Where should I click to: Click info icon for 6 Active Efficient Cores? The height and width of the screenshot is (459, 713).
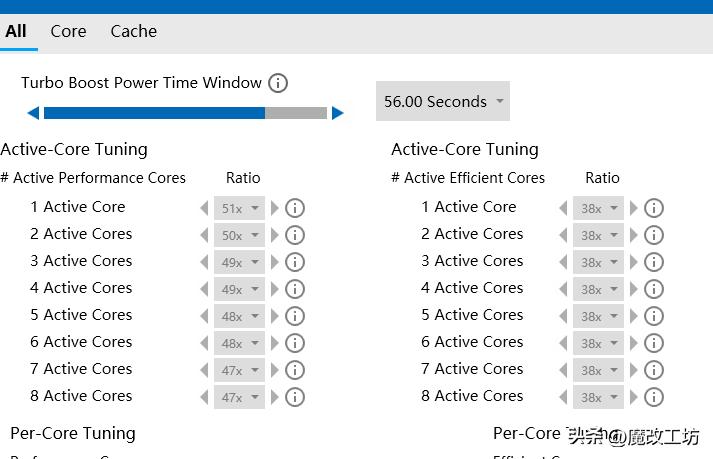point(654,343)
